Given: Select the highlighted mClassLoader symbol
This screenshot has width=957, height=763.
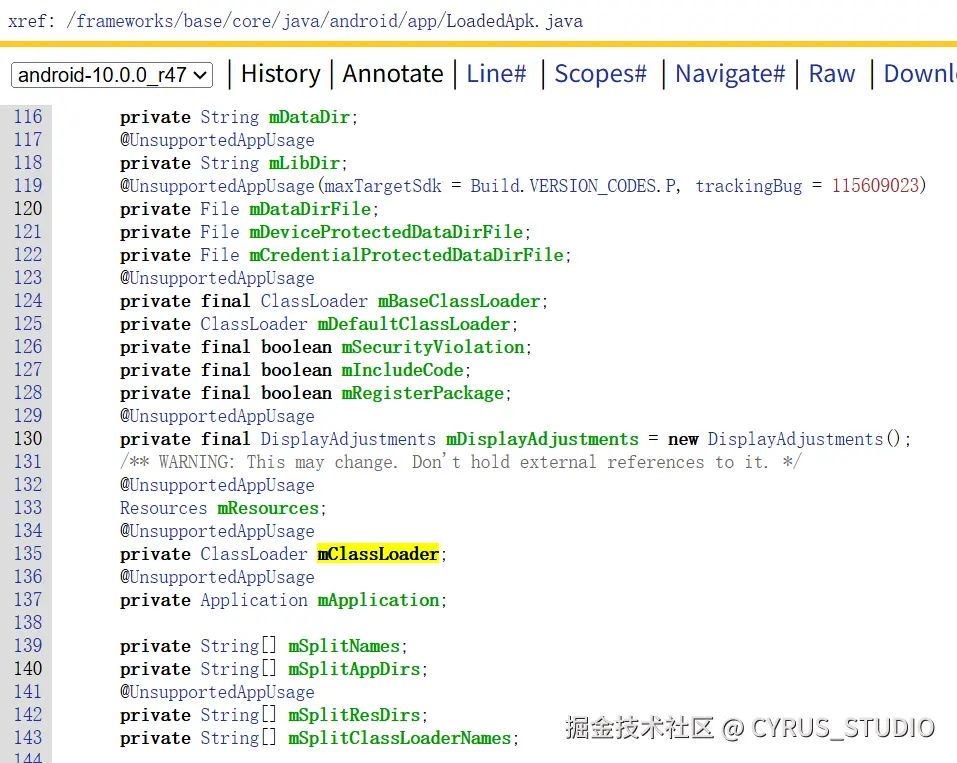Looking at the screenshot, I should [x=378, y=553].
